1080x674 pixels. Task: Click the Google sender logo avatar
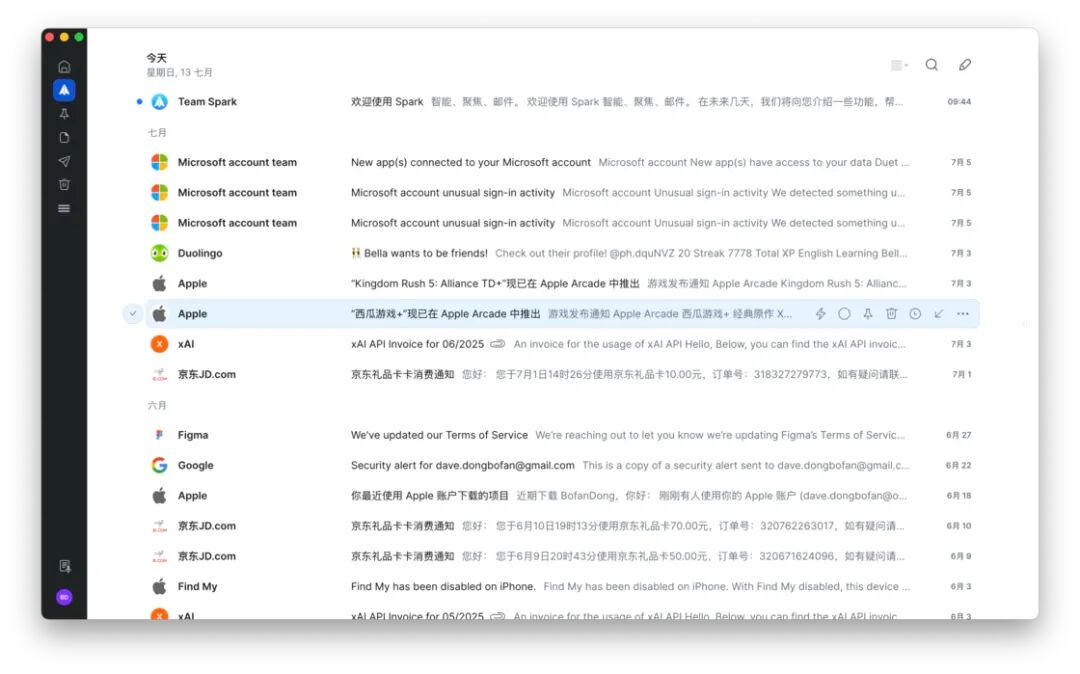point(159,465)
